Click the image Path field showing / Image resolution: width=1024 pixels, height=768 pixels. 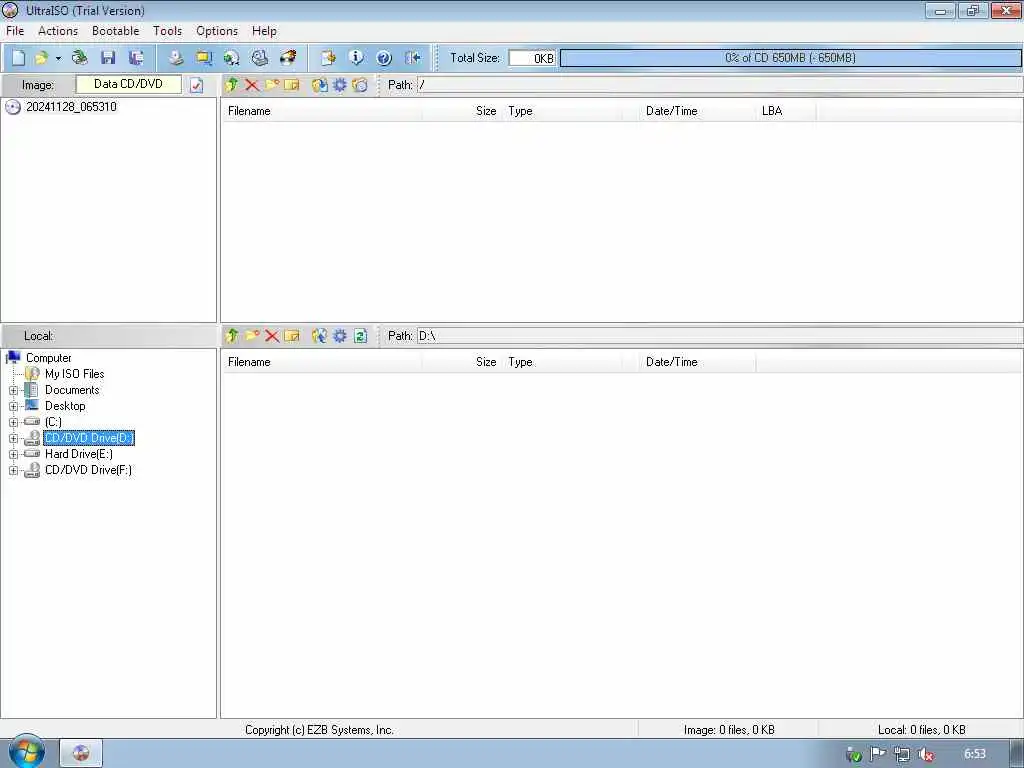pyautogui.click(x=720, y=85)
